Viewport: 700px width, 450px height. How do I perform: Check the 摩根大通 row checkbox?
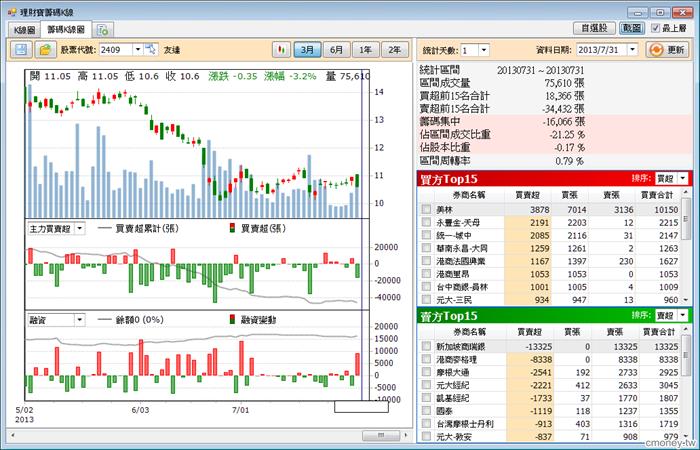click(426, 372)
